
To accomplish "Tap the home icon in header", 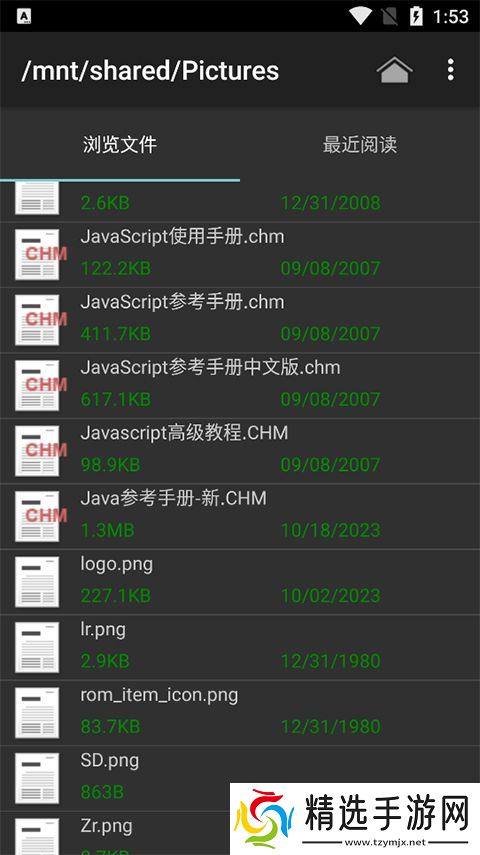I will (394, 70).
